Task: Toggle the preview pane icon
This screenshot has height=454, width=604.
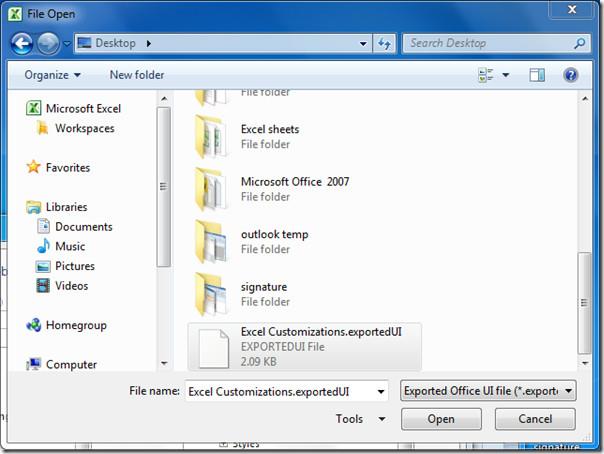Action: [537, 75]
